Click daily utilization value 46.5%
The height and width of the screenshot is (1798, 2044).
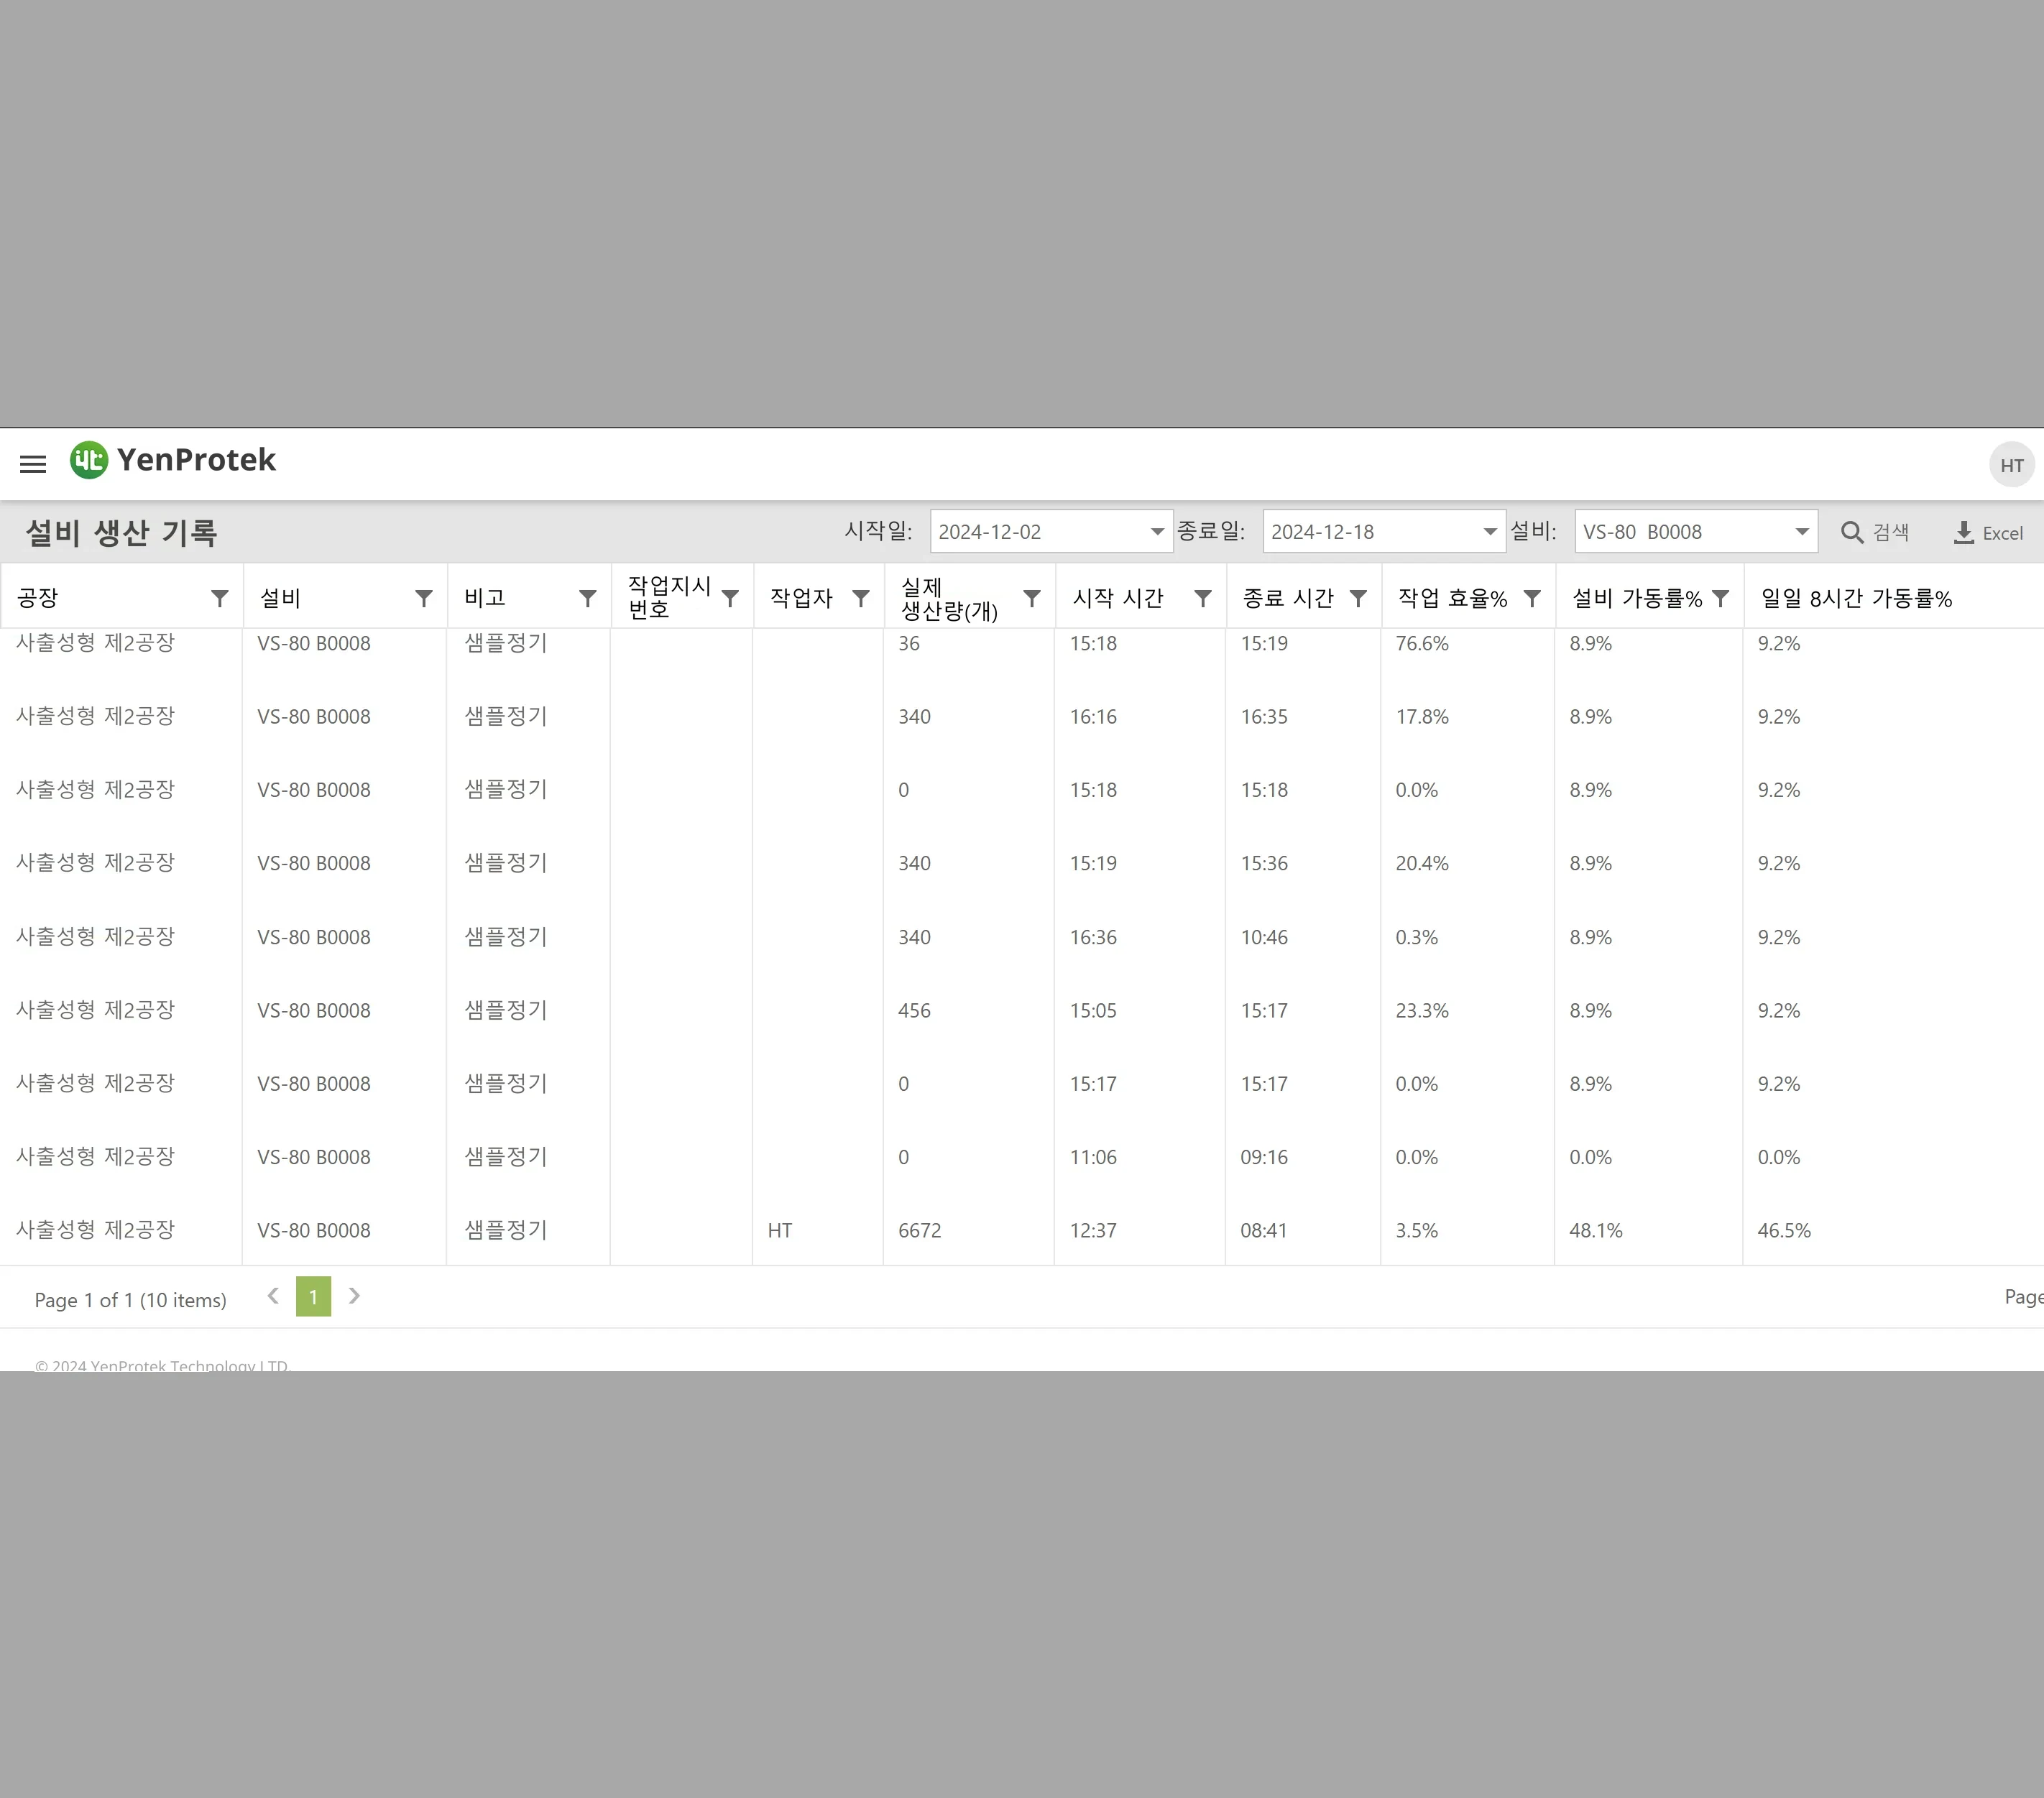1784,1231
